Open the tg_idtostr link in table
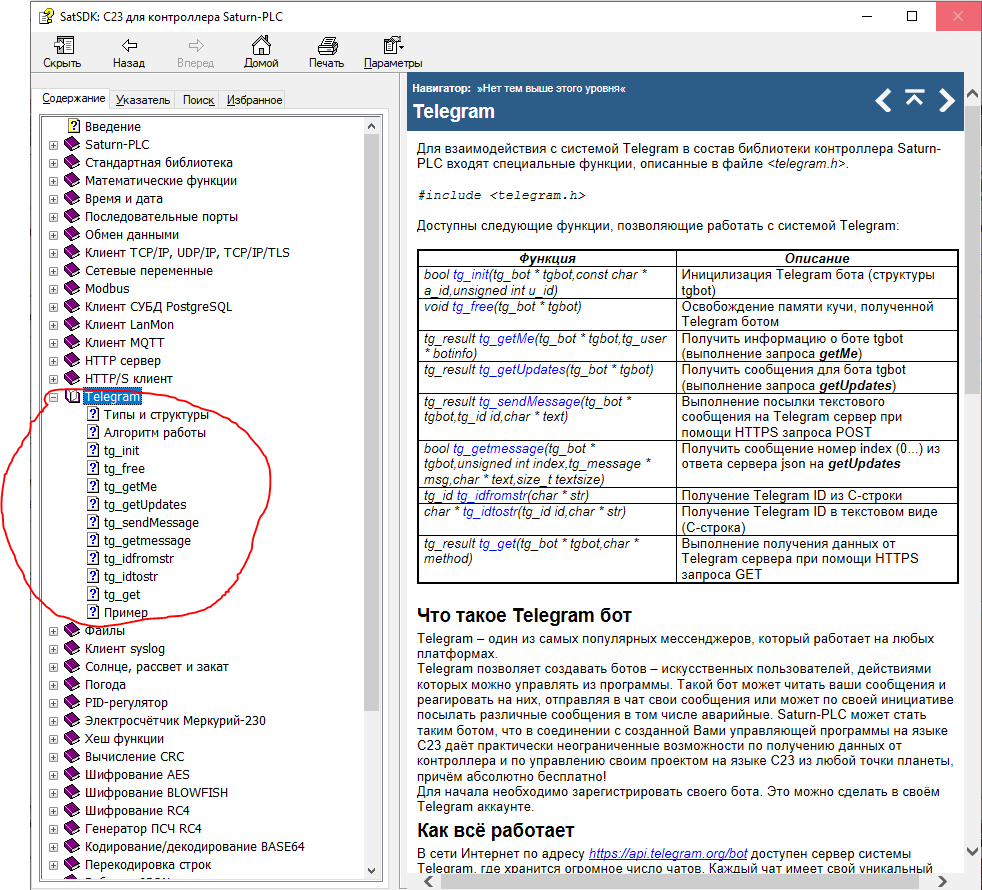 pyautogui.click(x=490, y=512)
